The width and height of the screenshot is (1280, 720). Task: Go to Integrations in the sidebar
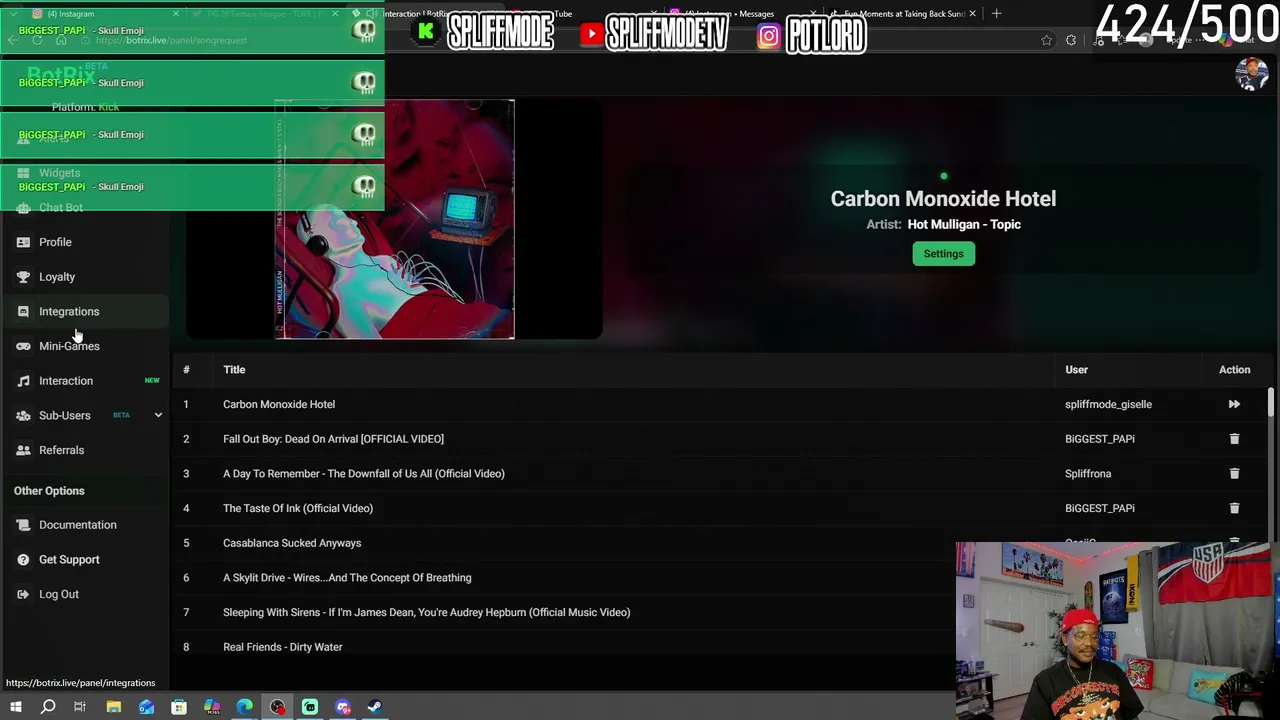[69, 311]
